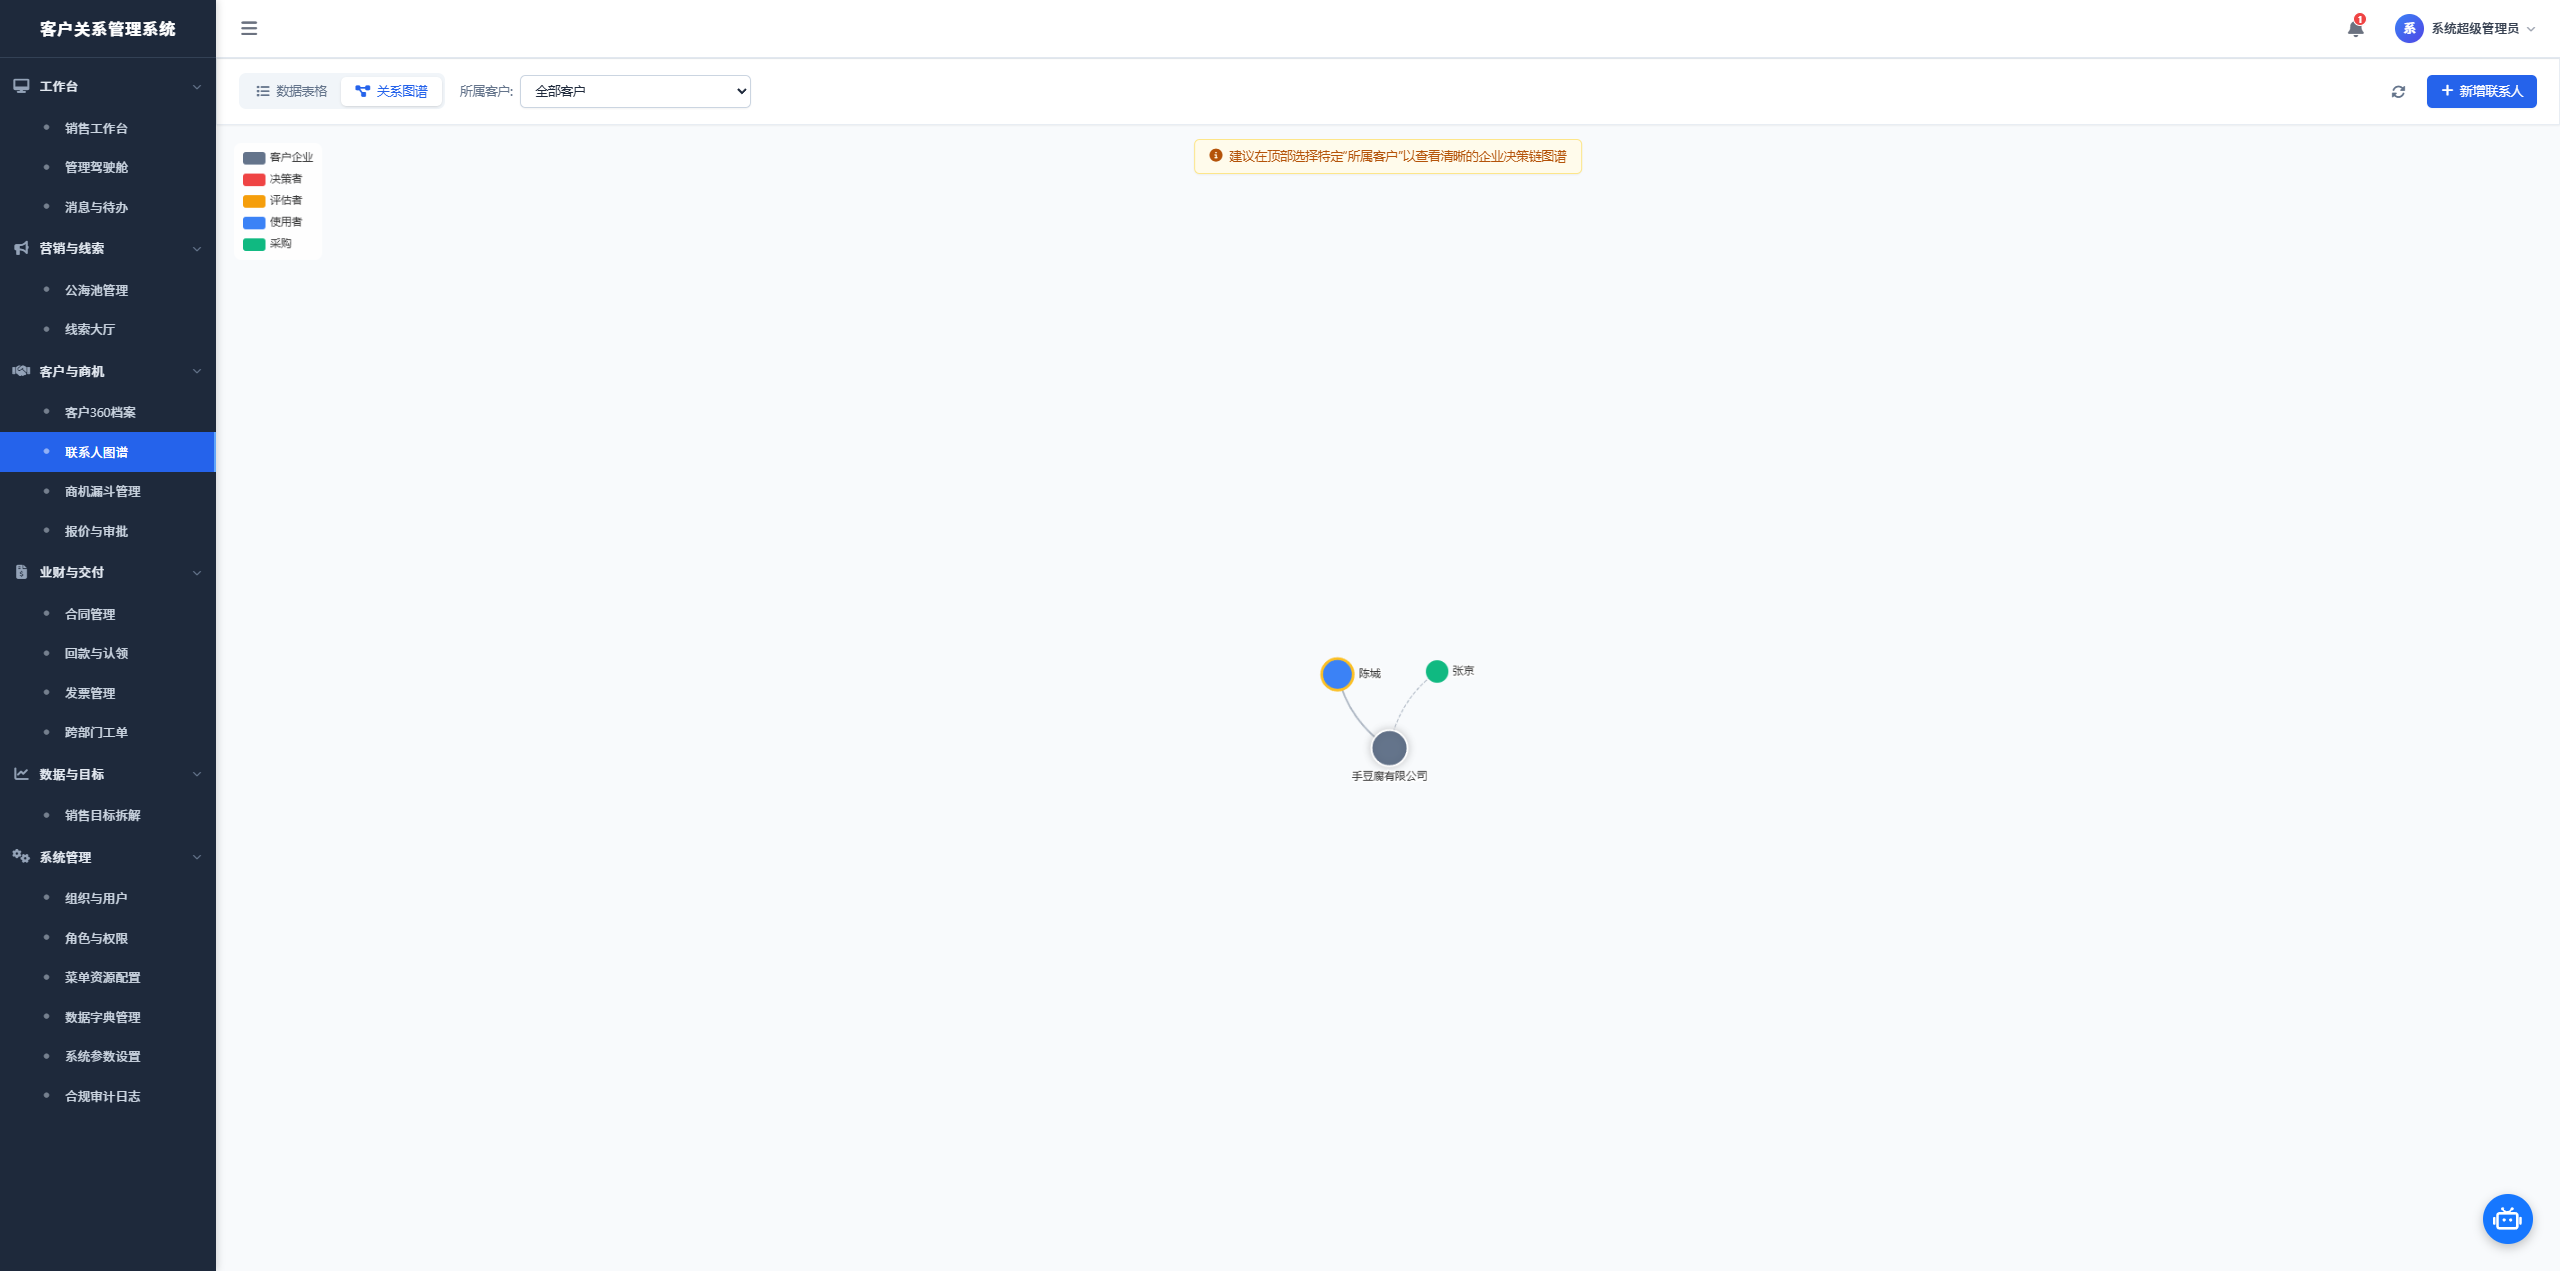The image size is (2560, 1271).
Task: Switch to the 数据表格 tab
Action: point(291,91)
